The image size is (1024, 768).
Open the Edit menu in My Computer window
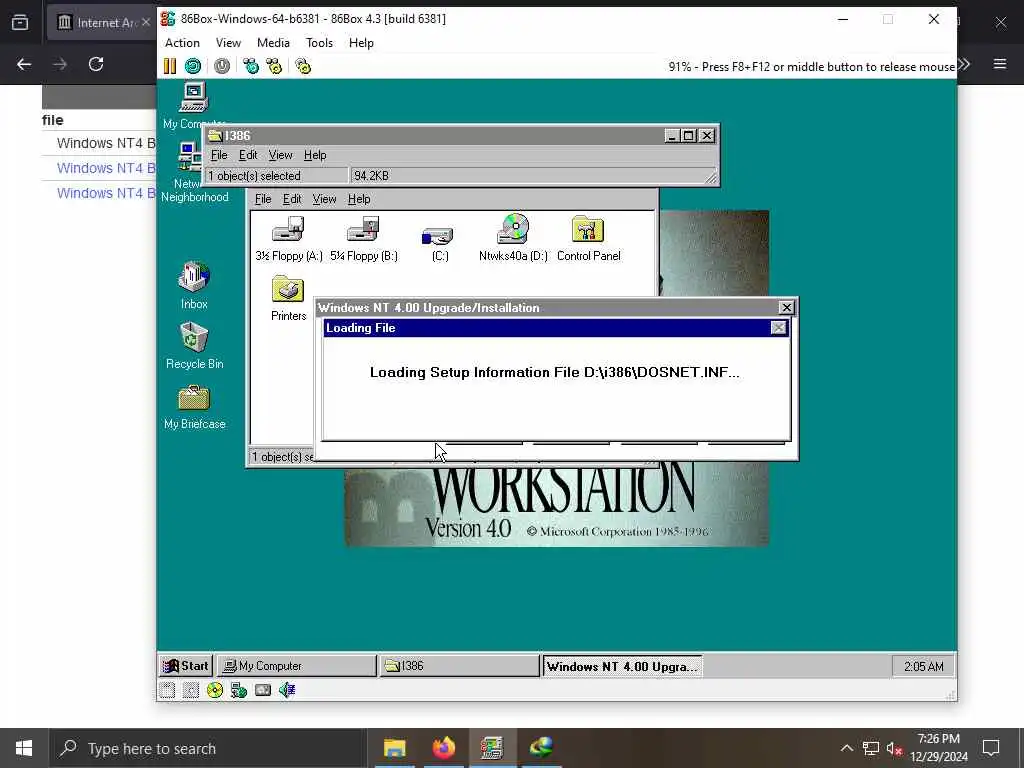pos(291,199)
